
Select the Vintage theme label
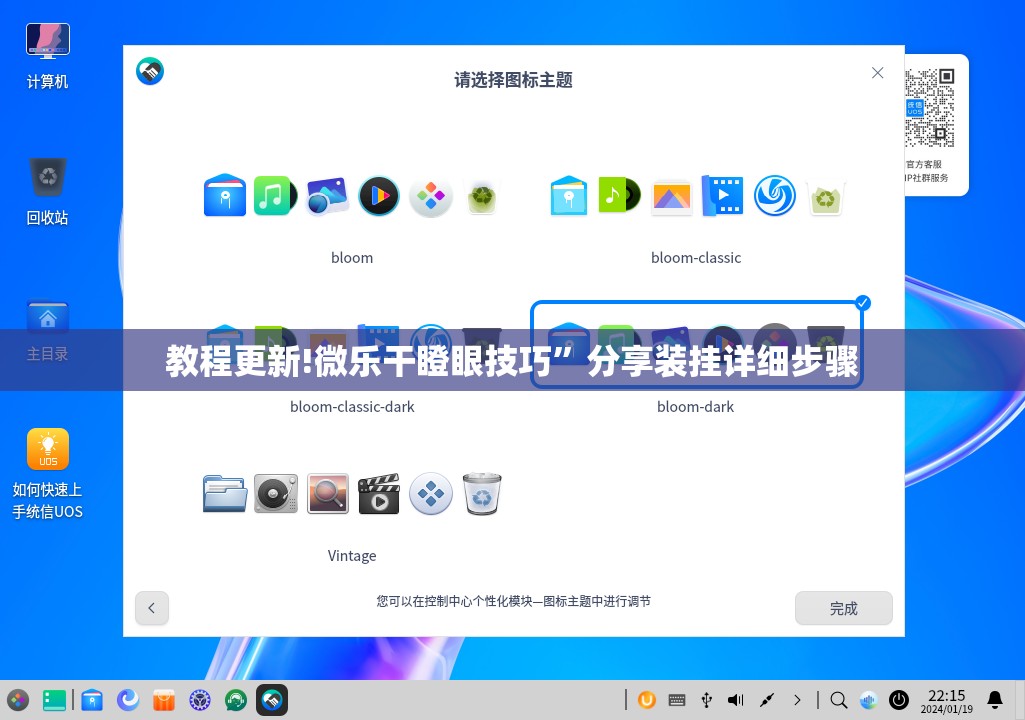pos(352,556)
